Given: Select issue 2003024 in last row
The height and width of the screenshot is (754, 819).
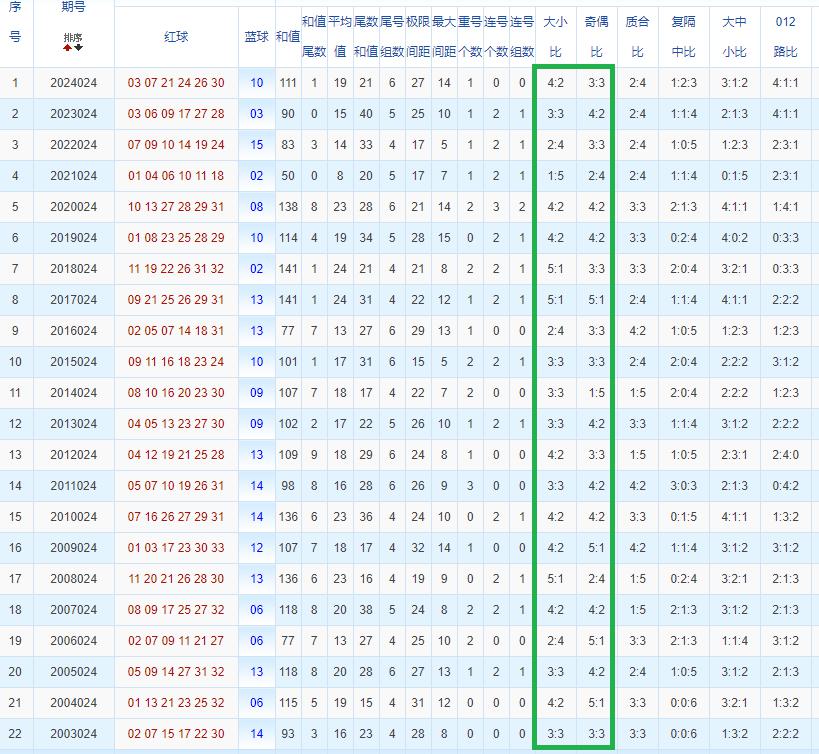Looking at the screenshot, I should (73, 734).
